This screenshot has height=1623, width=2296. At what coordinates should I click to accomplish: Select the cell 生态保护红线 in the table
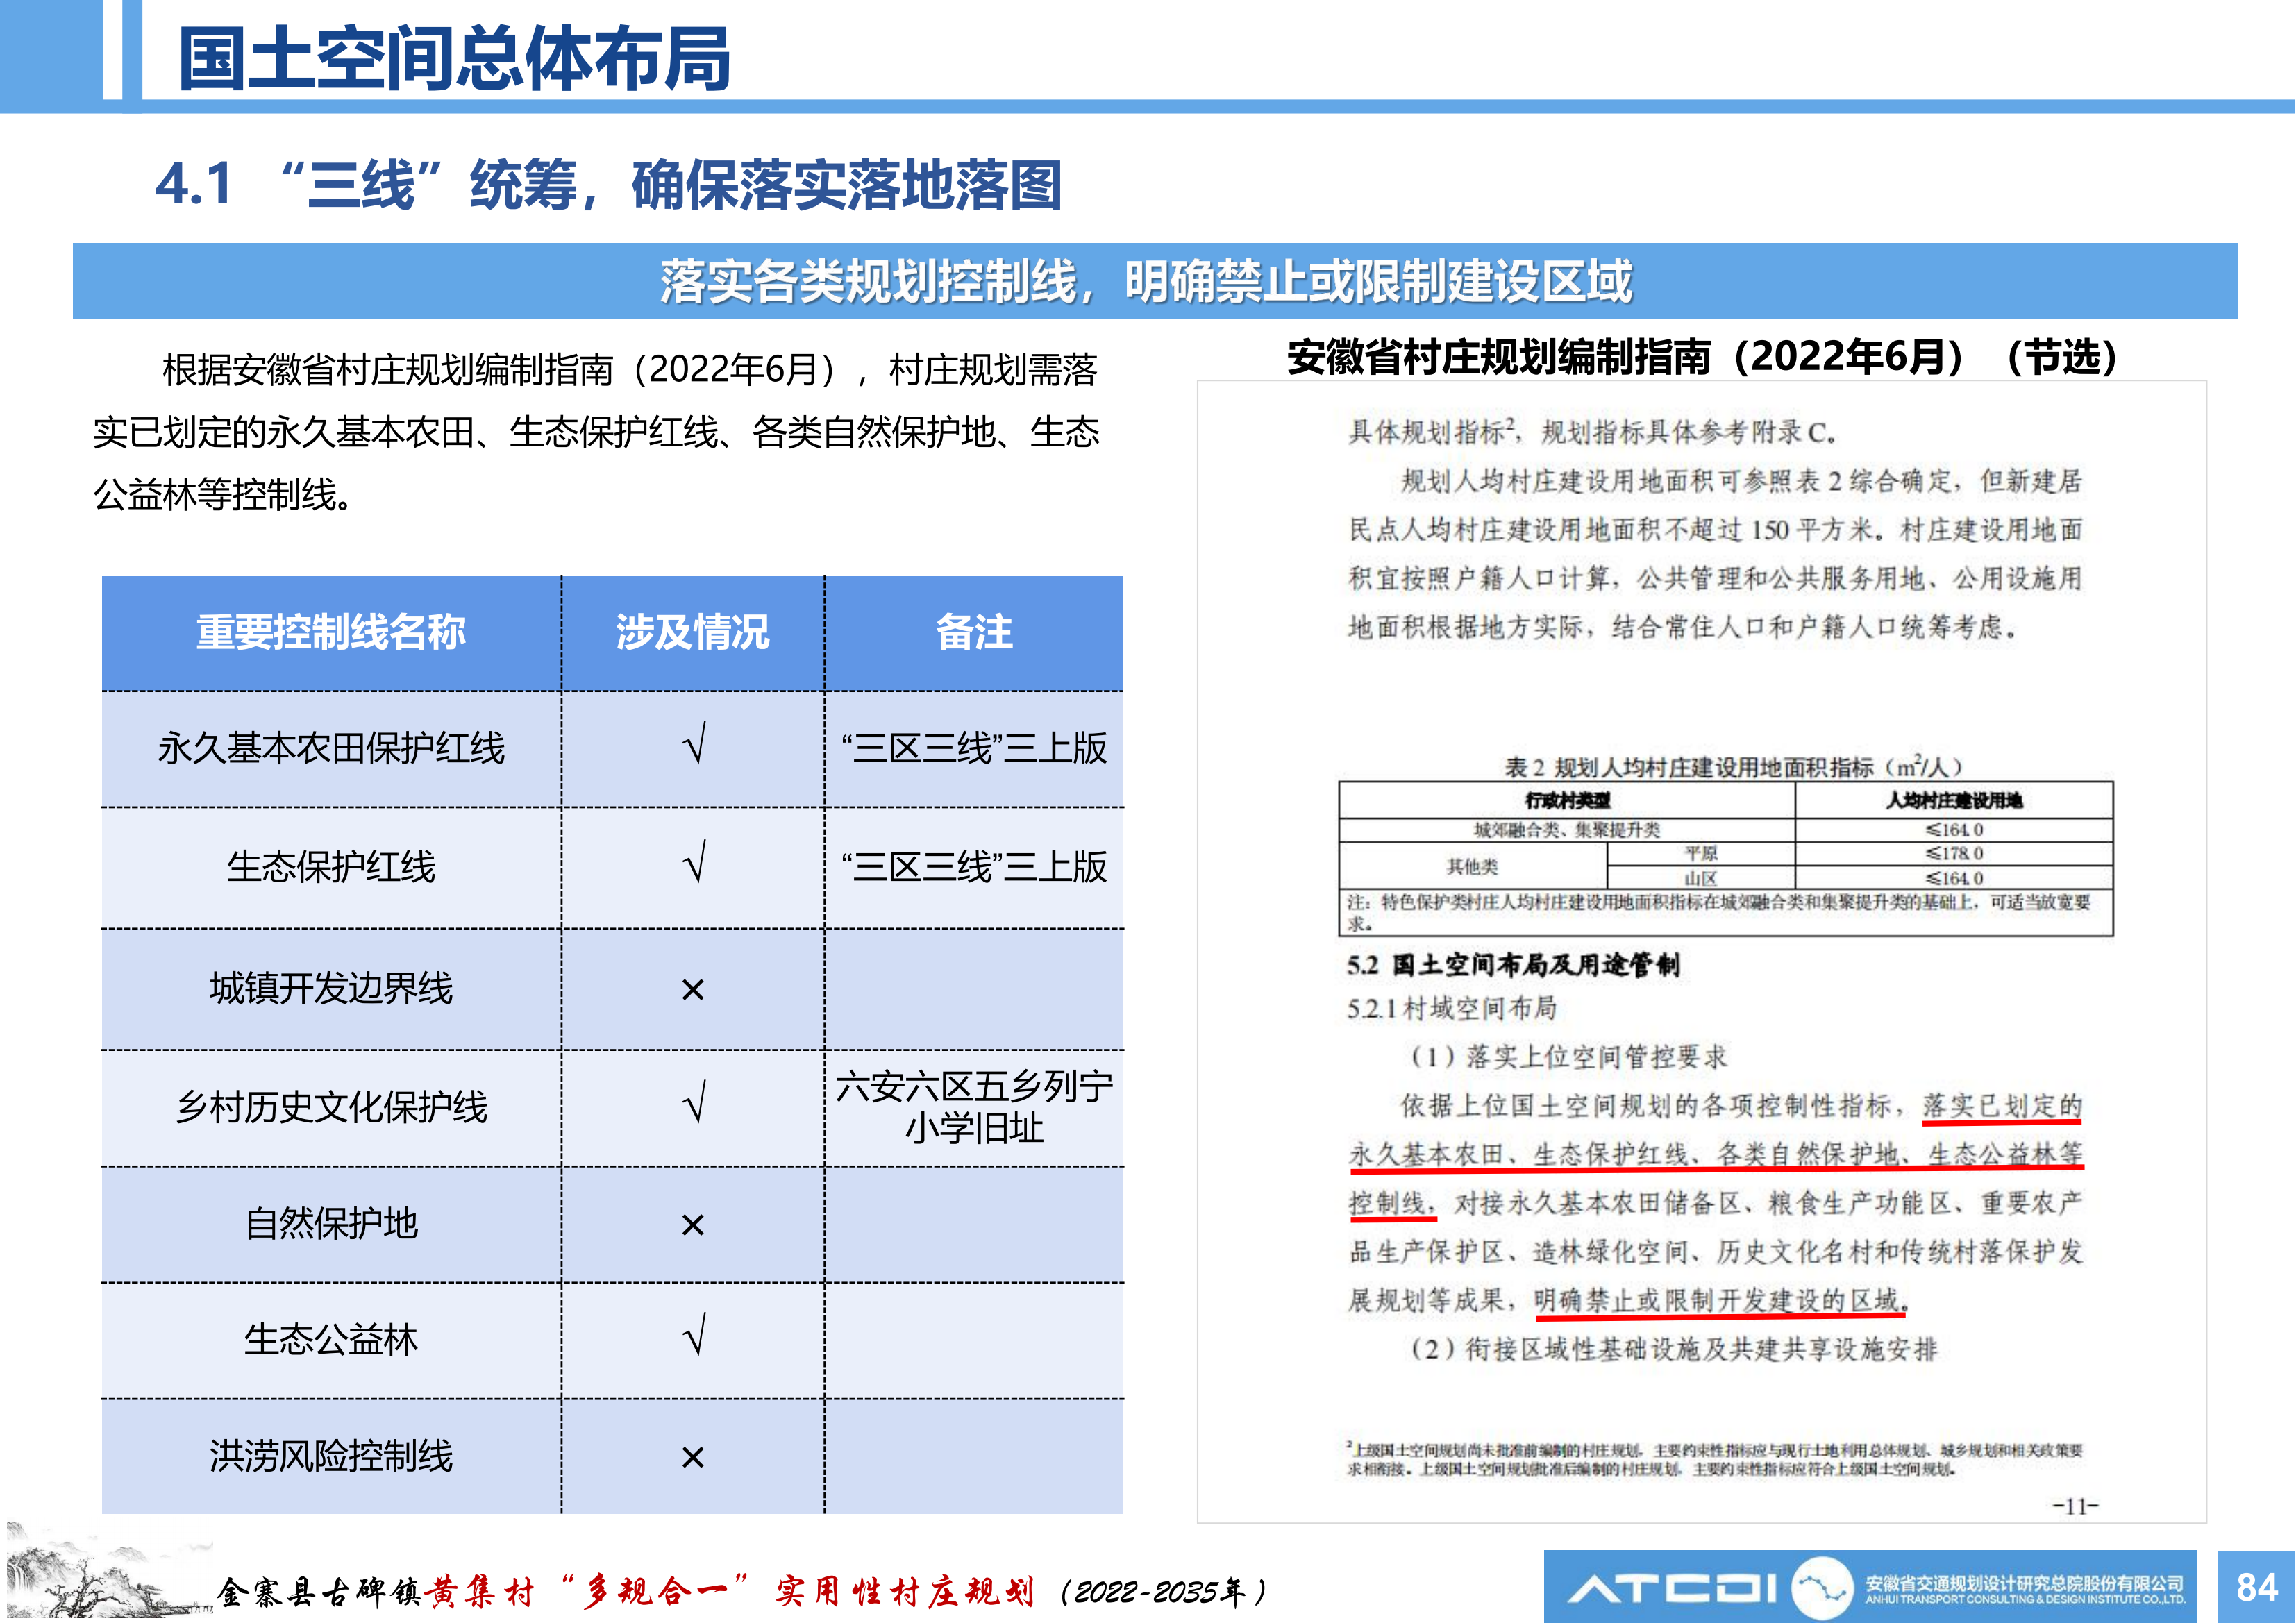[x=331, y=867]
